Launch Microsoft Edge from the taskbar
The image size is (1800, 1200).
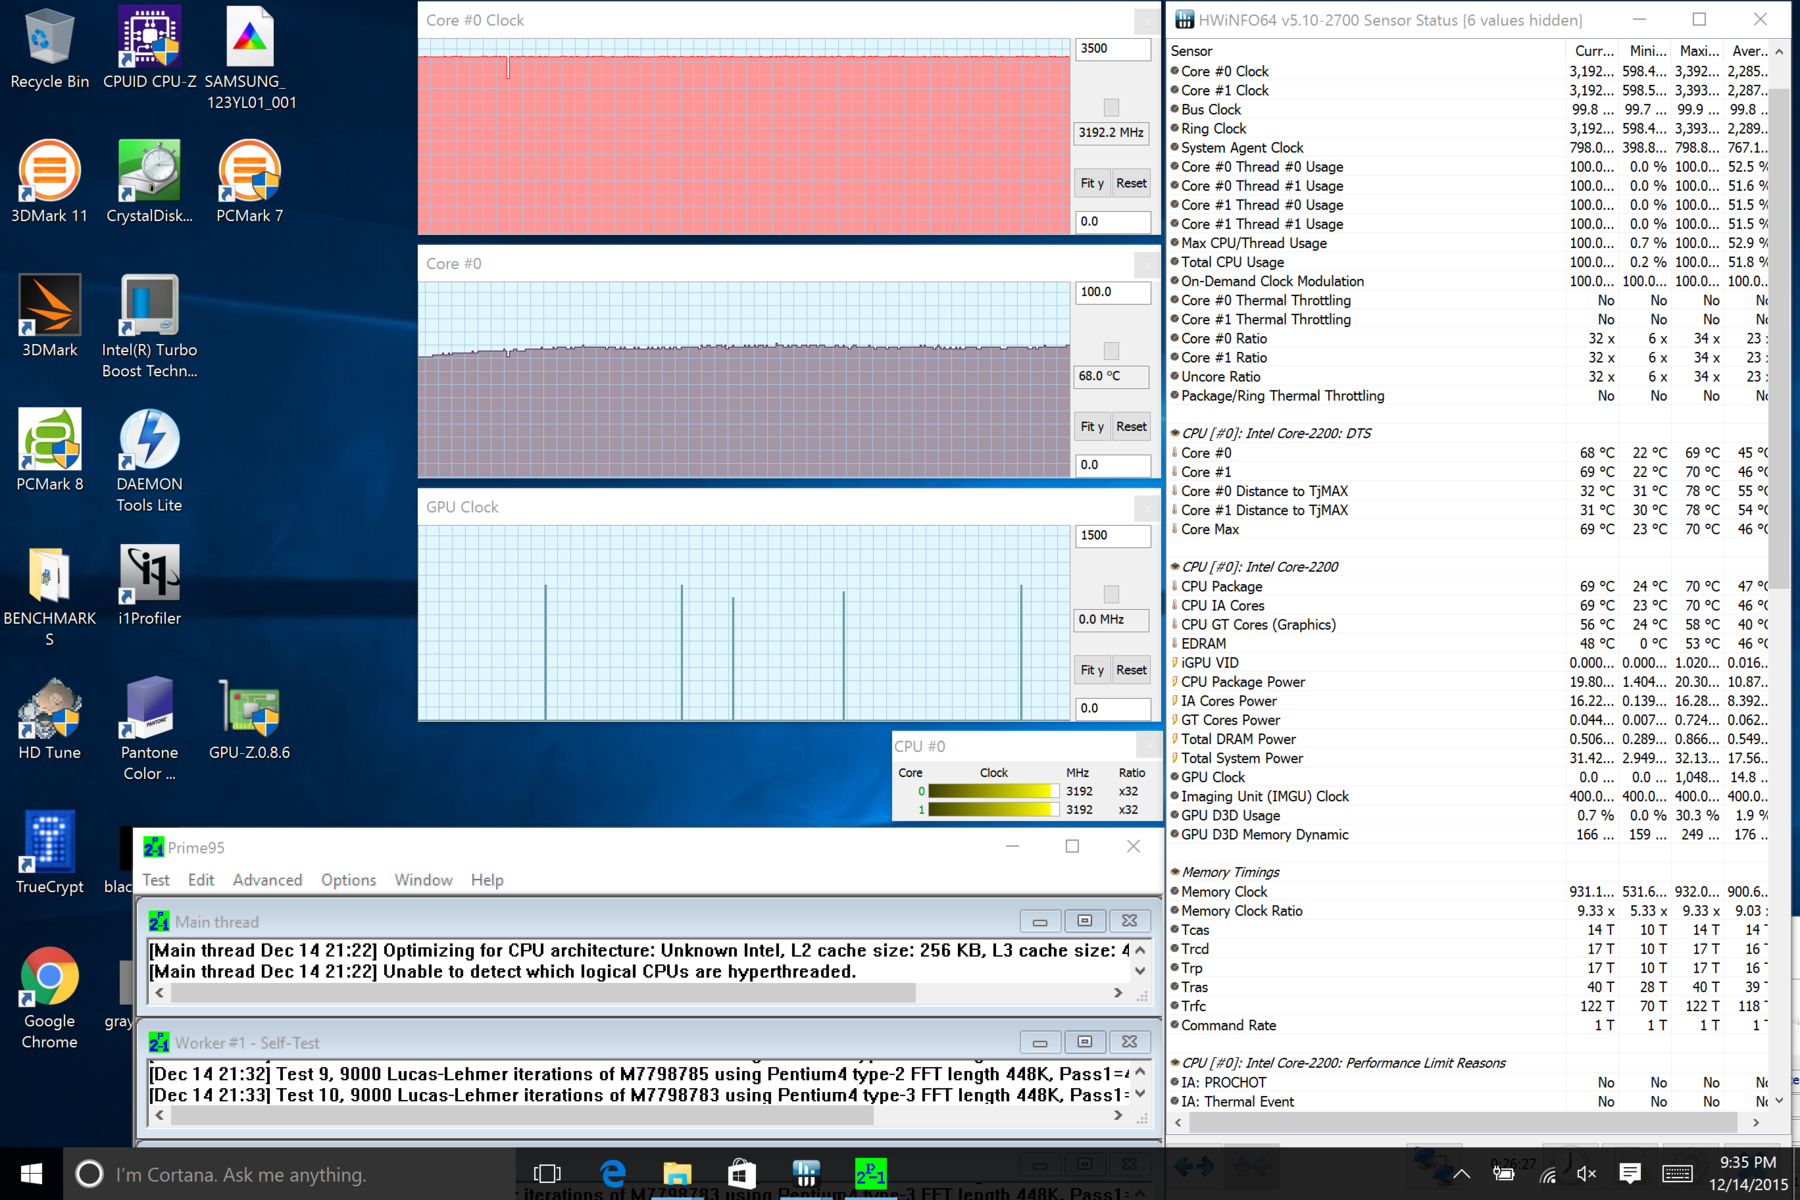[612, 1174]
